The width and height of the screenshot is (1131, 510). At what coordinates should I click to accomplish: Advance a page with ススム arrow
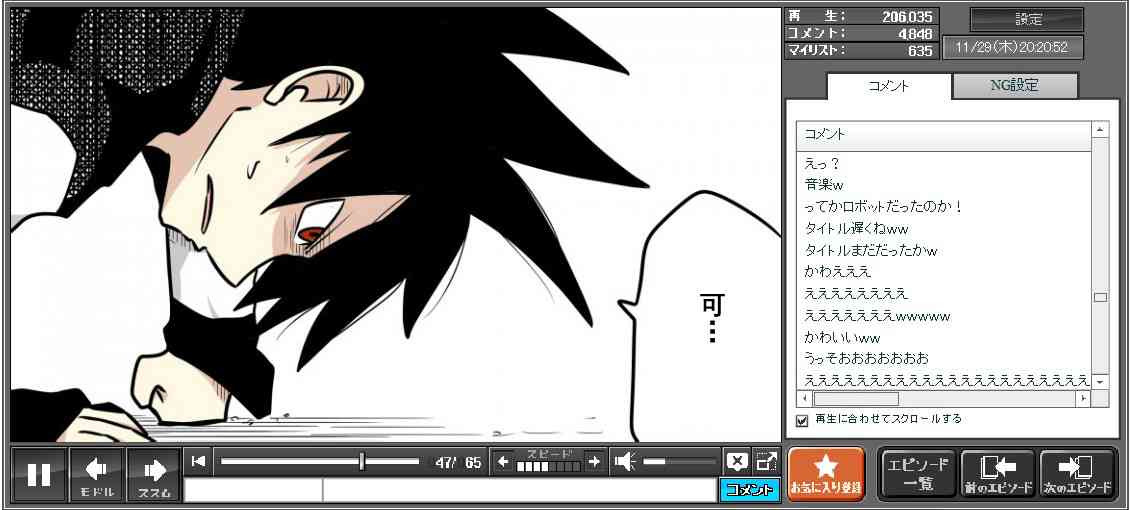click(x=154, y=474)
